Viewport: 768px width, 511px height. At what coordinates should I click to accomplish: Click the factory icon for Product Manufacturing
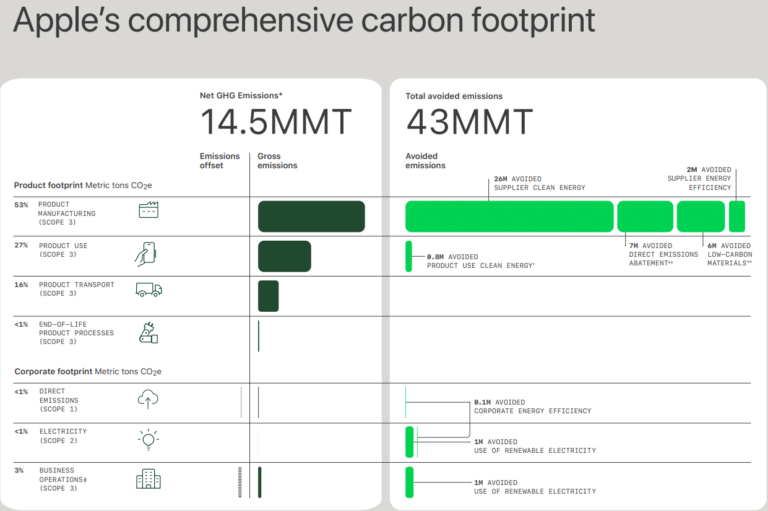pyautogui.click(x=148, y=210)
